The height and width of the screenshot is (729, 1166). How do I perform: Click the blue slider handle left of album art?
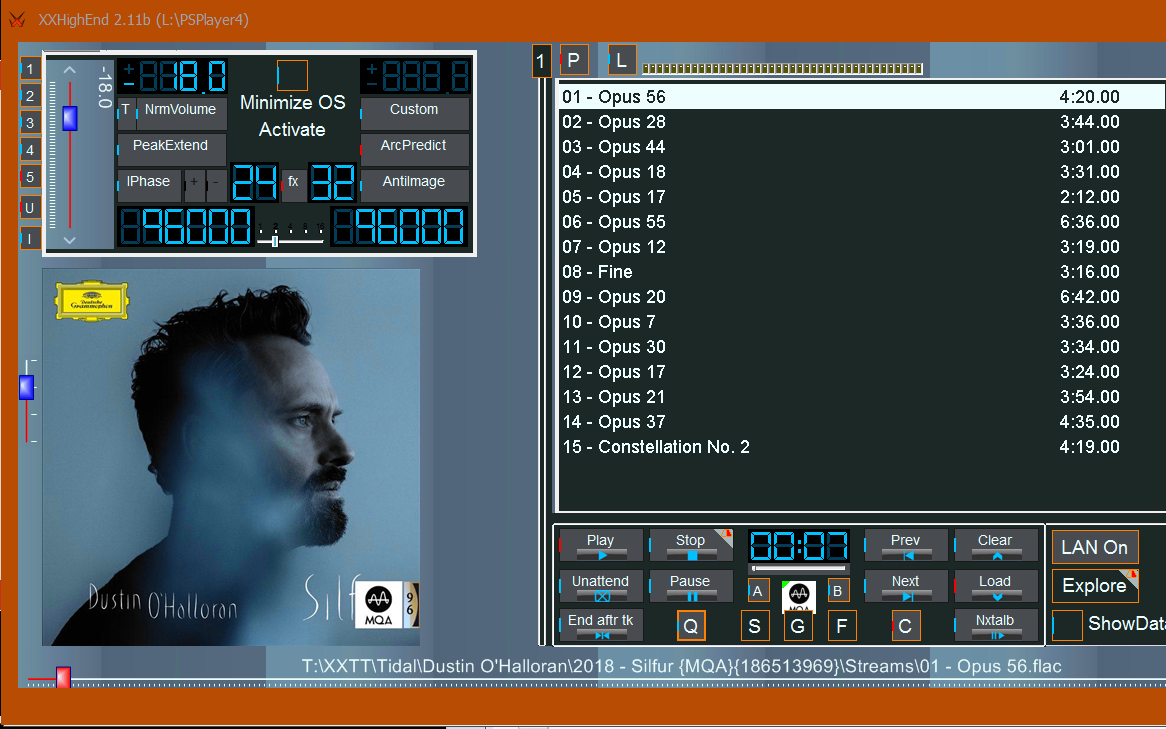pos(27,388)
